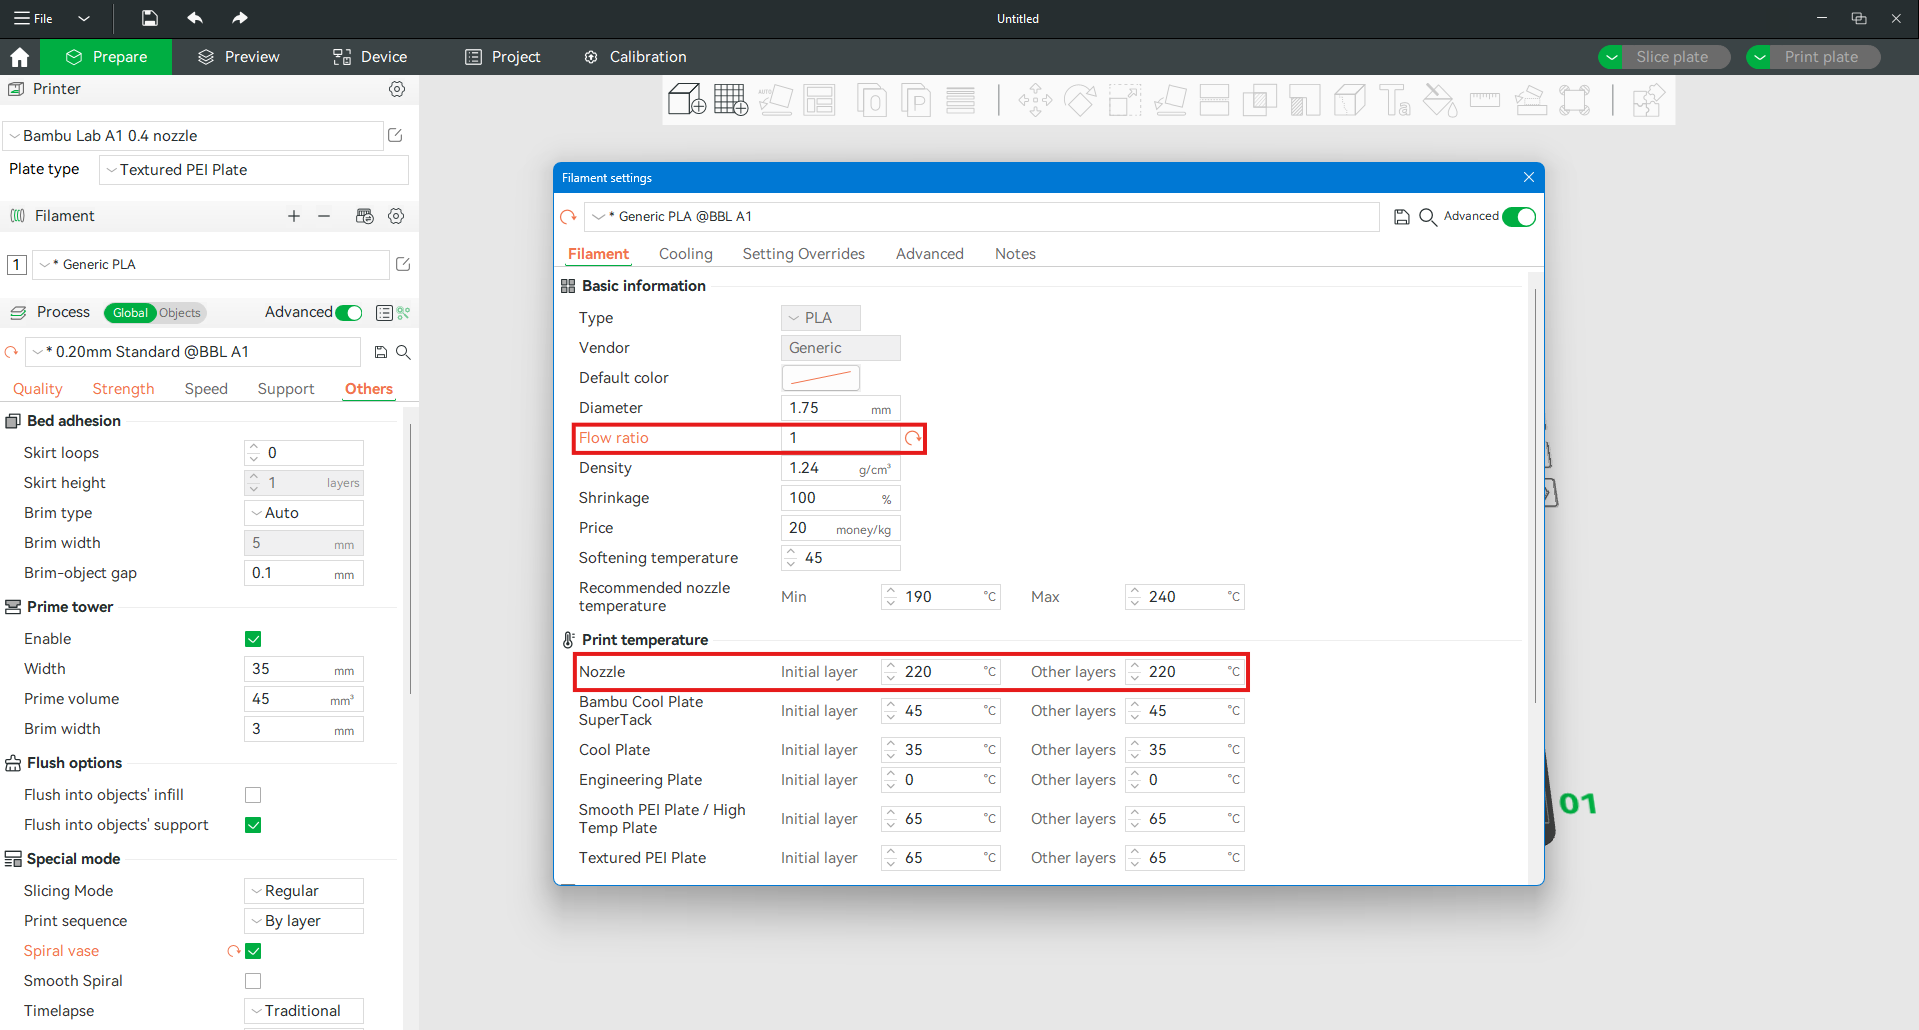Click the AMS sync filament icon
The image size is (1919, 1030).
[364, 216]
